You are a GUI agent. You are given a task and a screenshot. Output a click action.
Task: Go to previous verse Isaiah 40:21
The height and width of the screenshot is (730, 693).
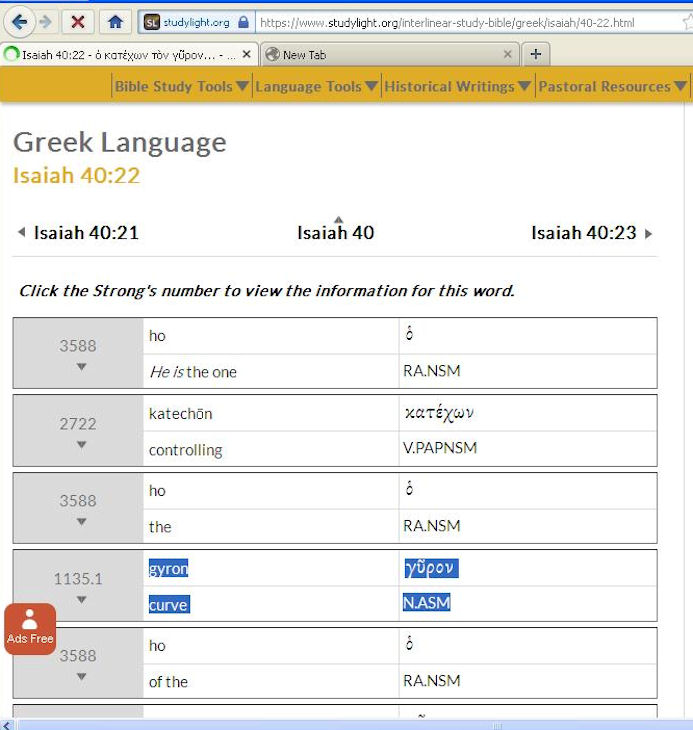(78, 233)
